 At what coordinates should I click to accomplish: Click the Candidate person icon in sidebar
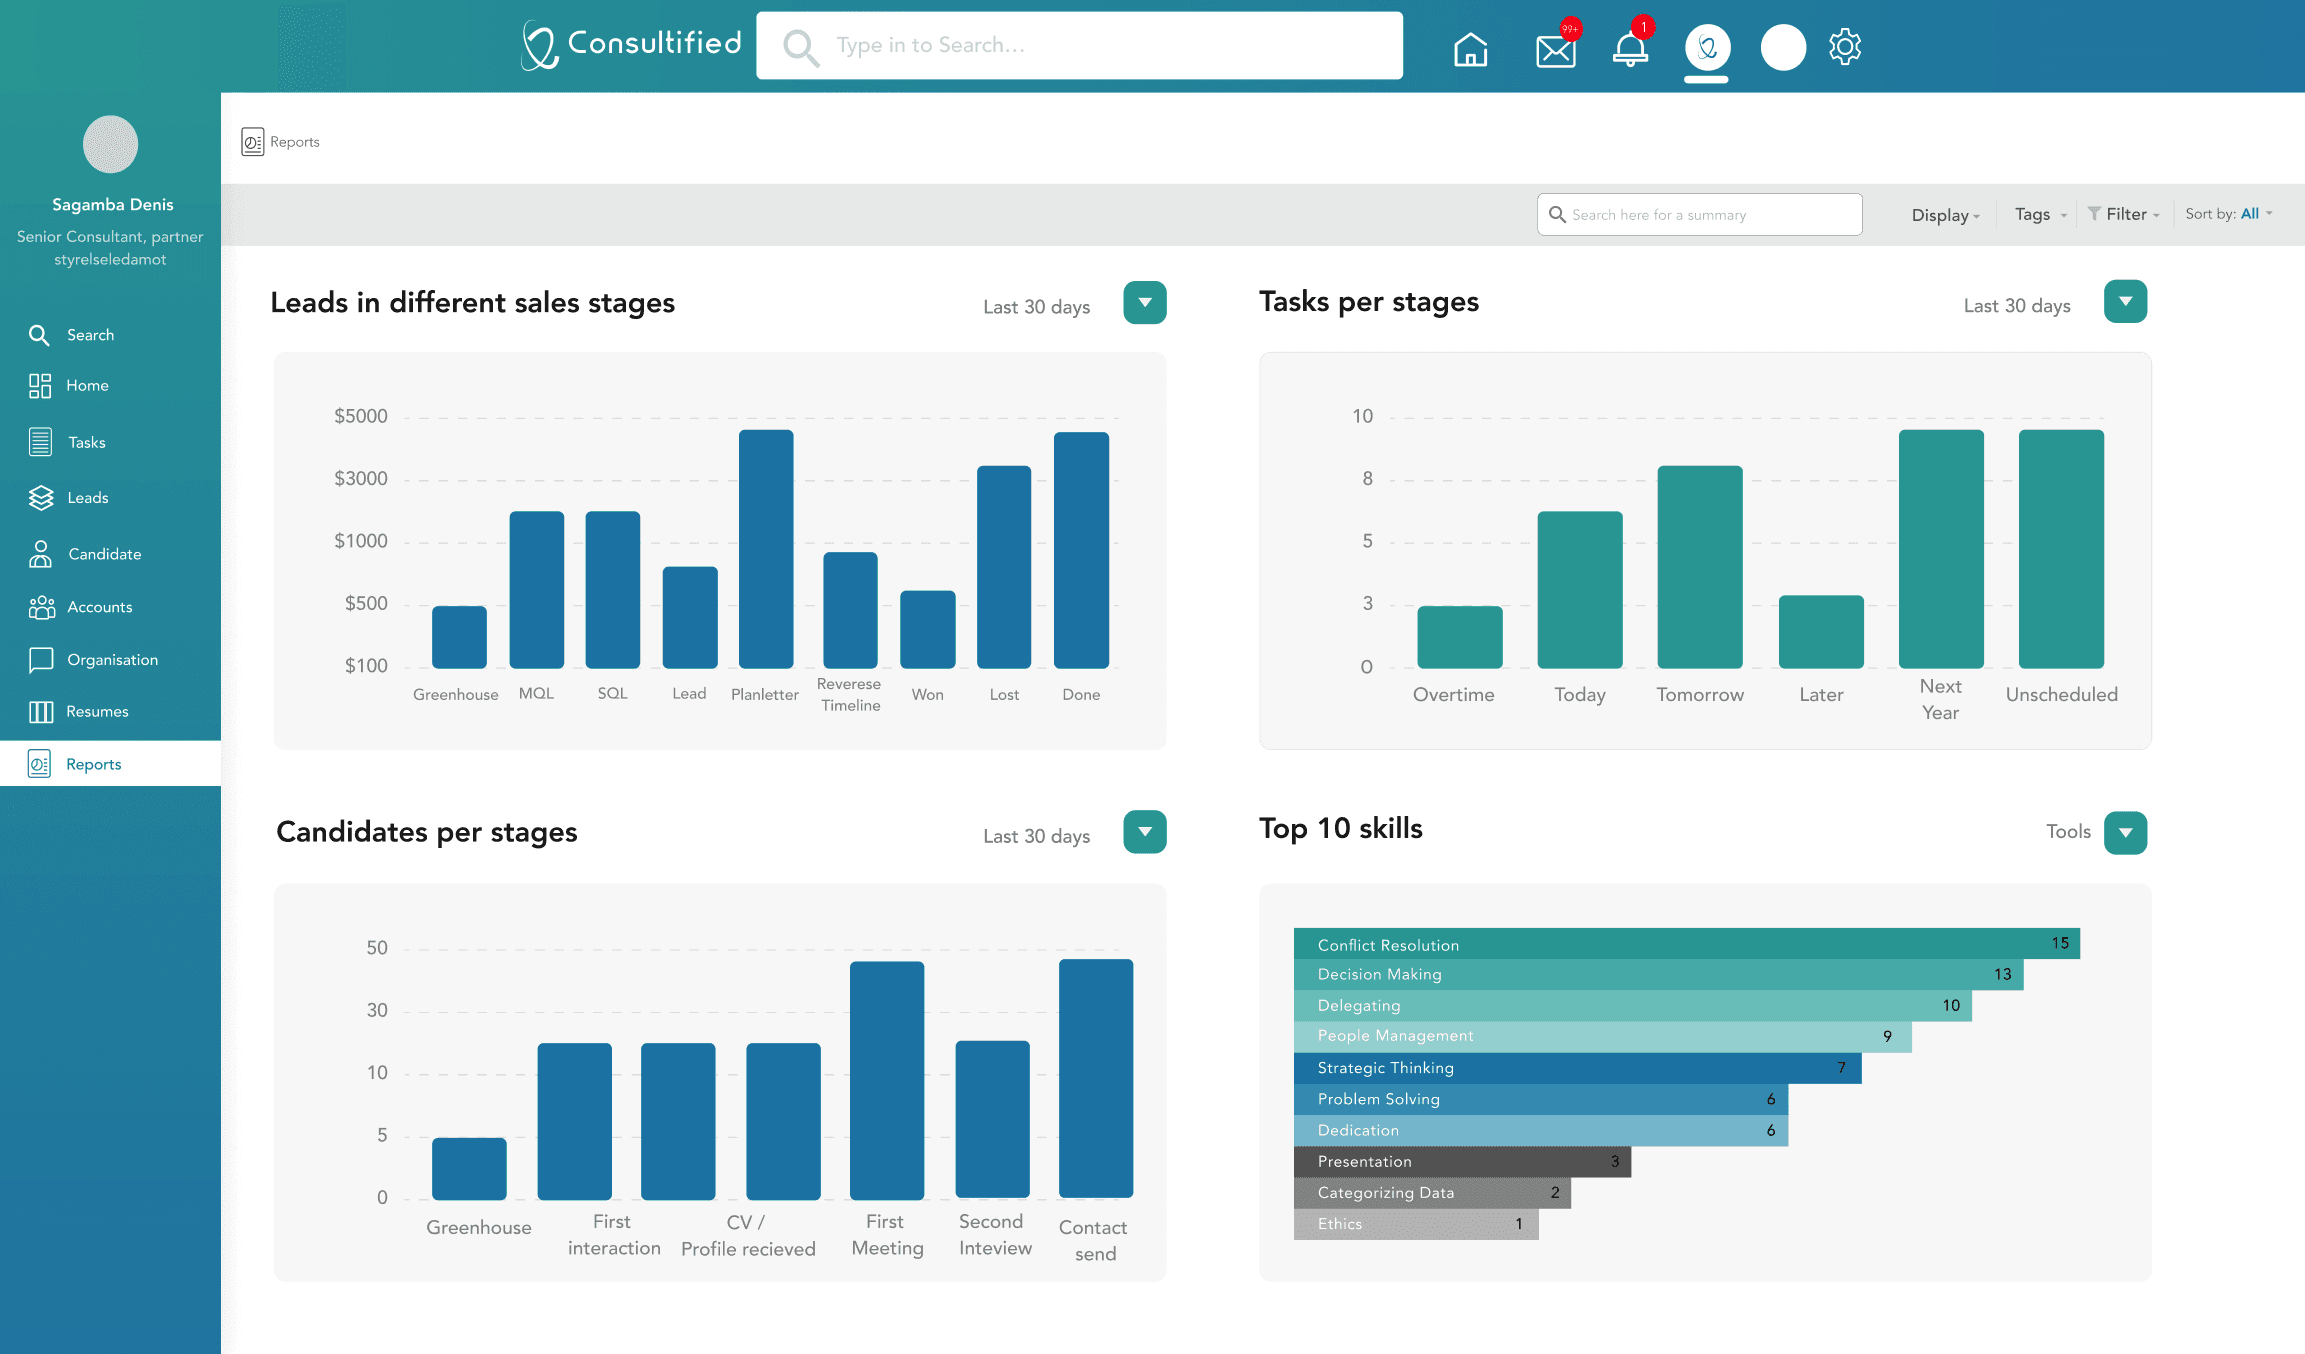[40, 554]
